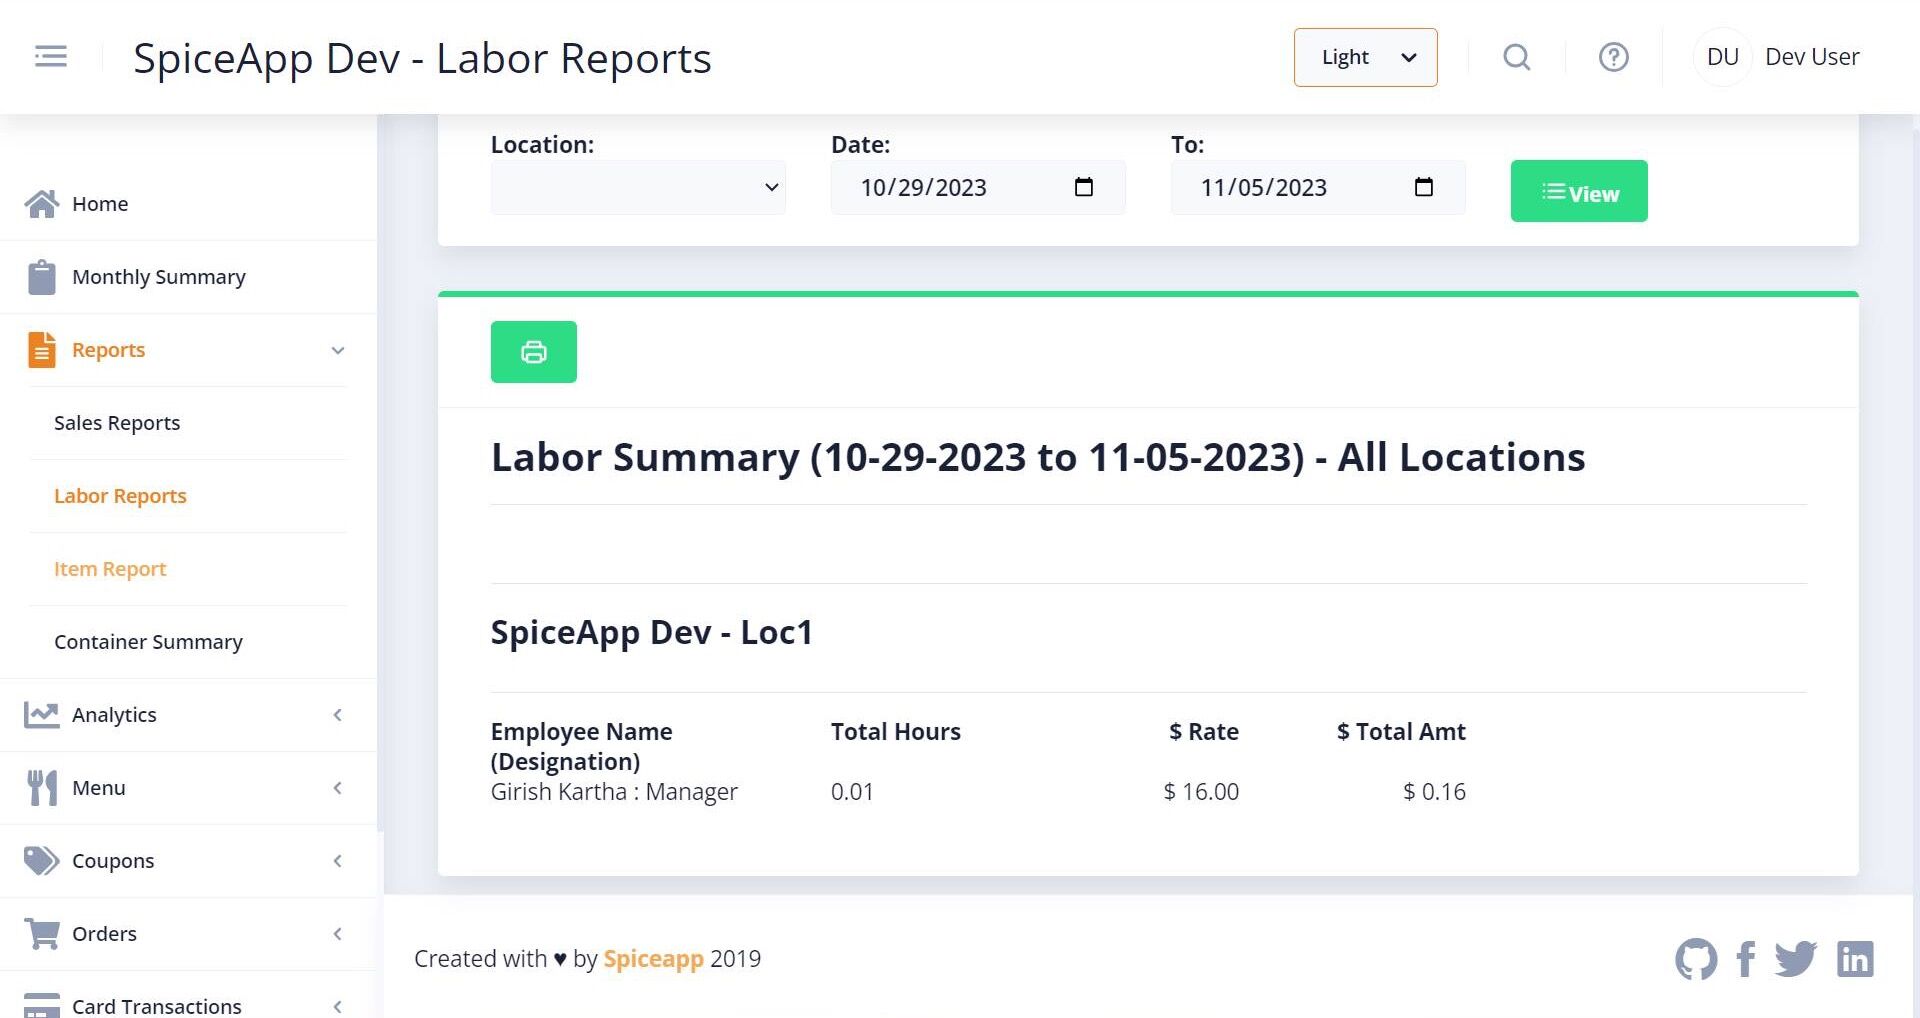Click the Menu fork and knife icon
Image resolution: width=1920 pixels, height=1018 pixels.
pyautogui.click(x=42, y=788)
